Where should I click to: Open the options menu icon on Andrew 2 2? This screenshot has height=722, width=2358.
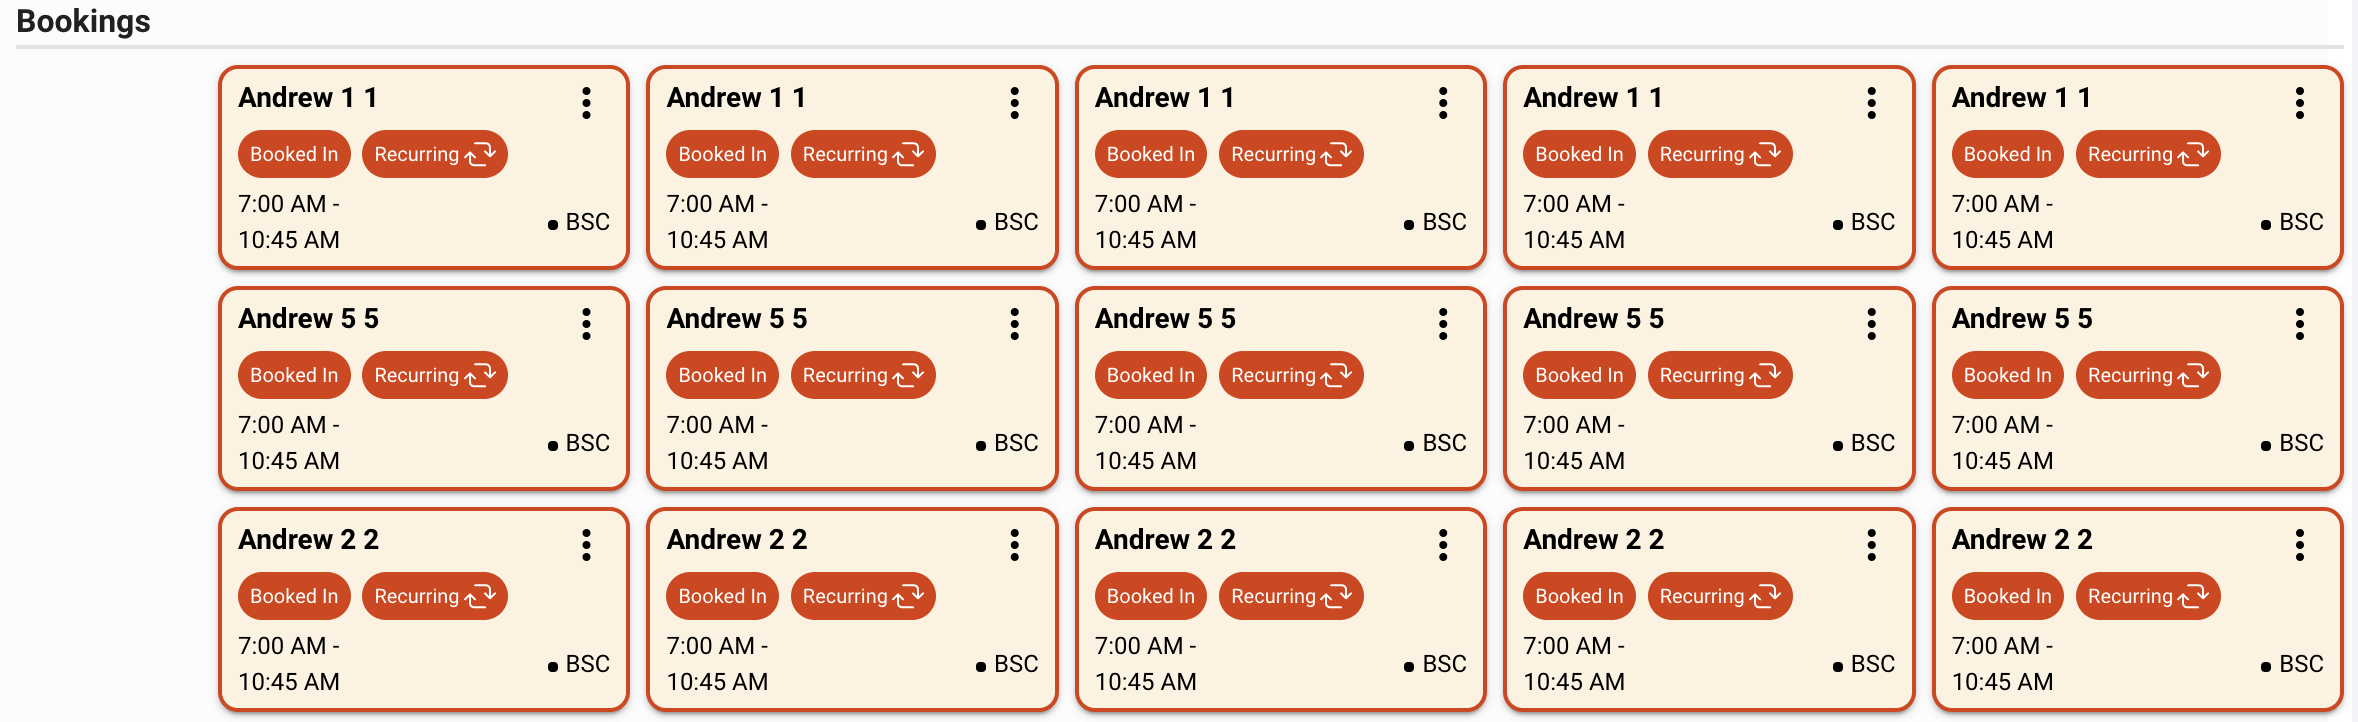[586, 545]
